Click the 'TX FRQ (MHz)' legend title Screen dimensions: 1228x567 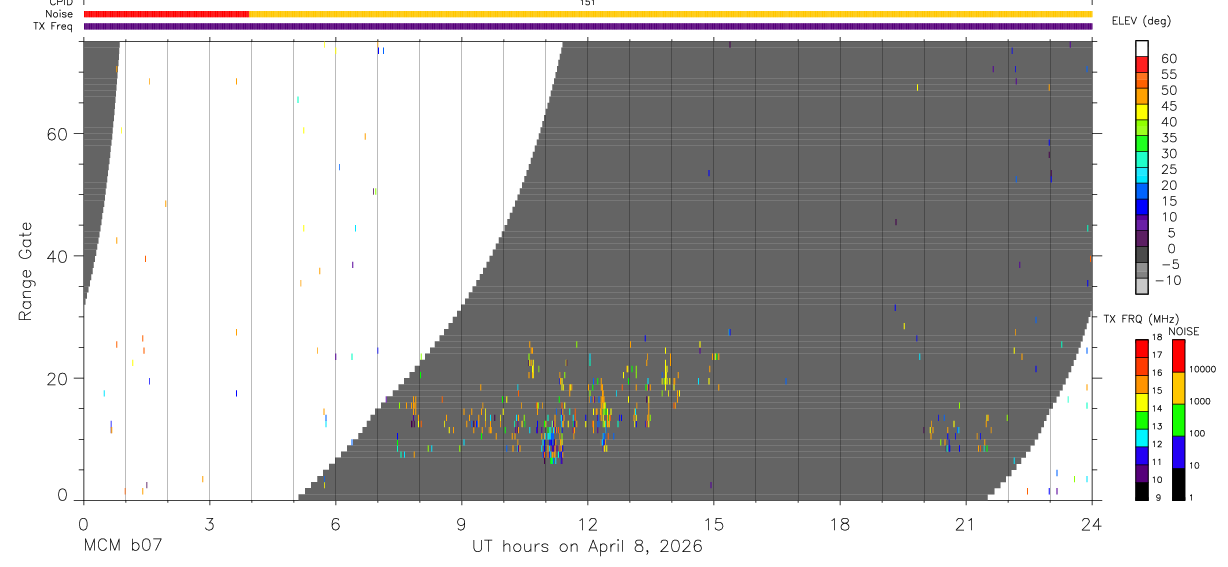1139,319
